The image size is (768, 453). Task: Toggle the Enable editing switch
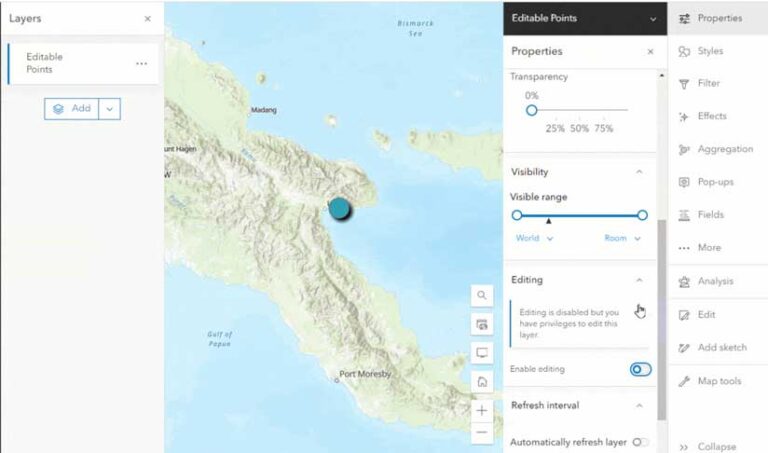(641, 369)
